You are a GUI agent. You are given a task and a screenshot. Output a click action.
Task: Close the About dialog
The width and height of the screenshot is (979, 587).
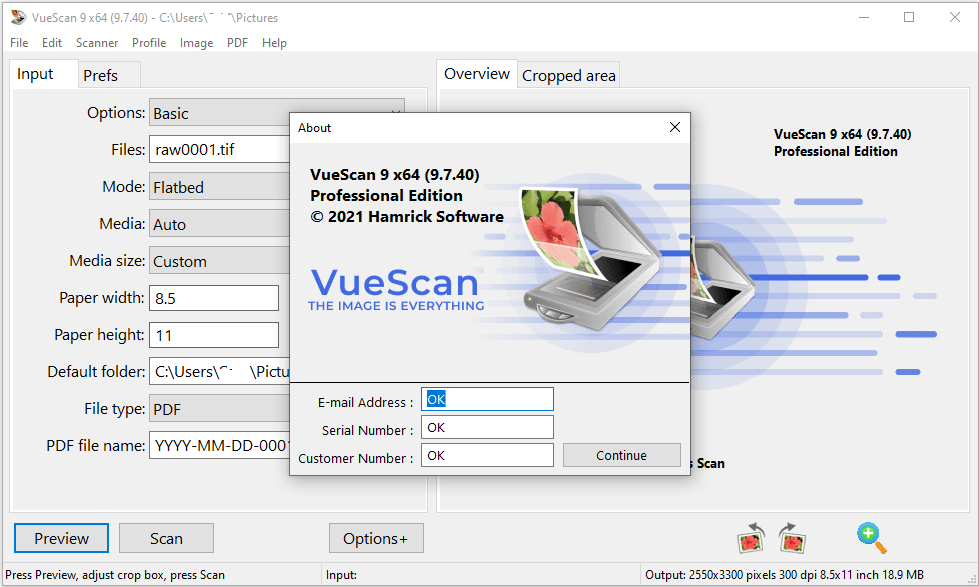pos(674,127)
